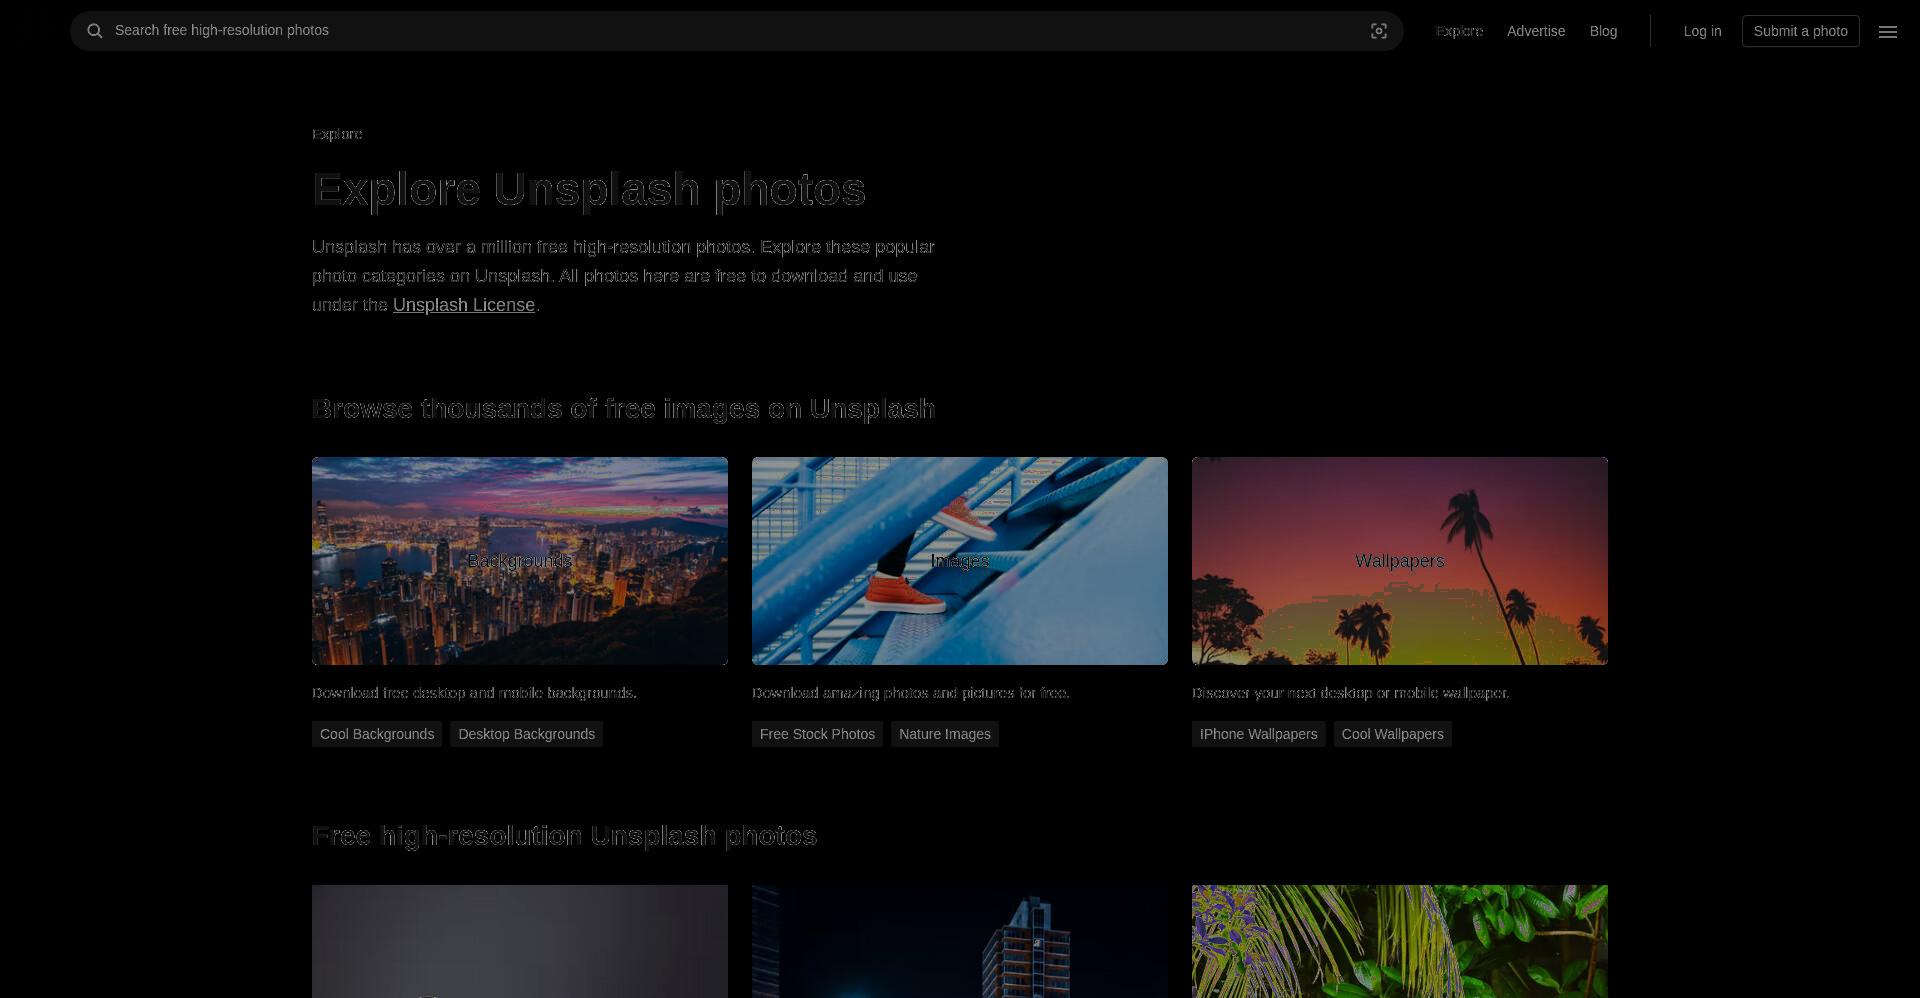Viewport: 1920px width, 998px height.
Task: Select the iPhone Wallpapers tag
Action: click(1259, 734)
